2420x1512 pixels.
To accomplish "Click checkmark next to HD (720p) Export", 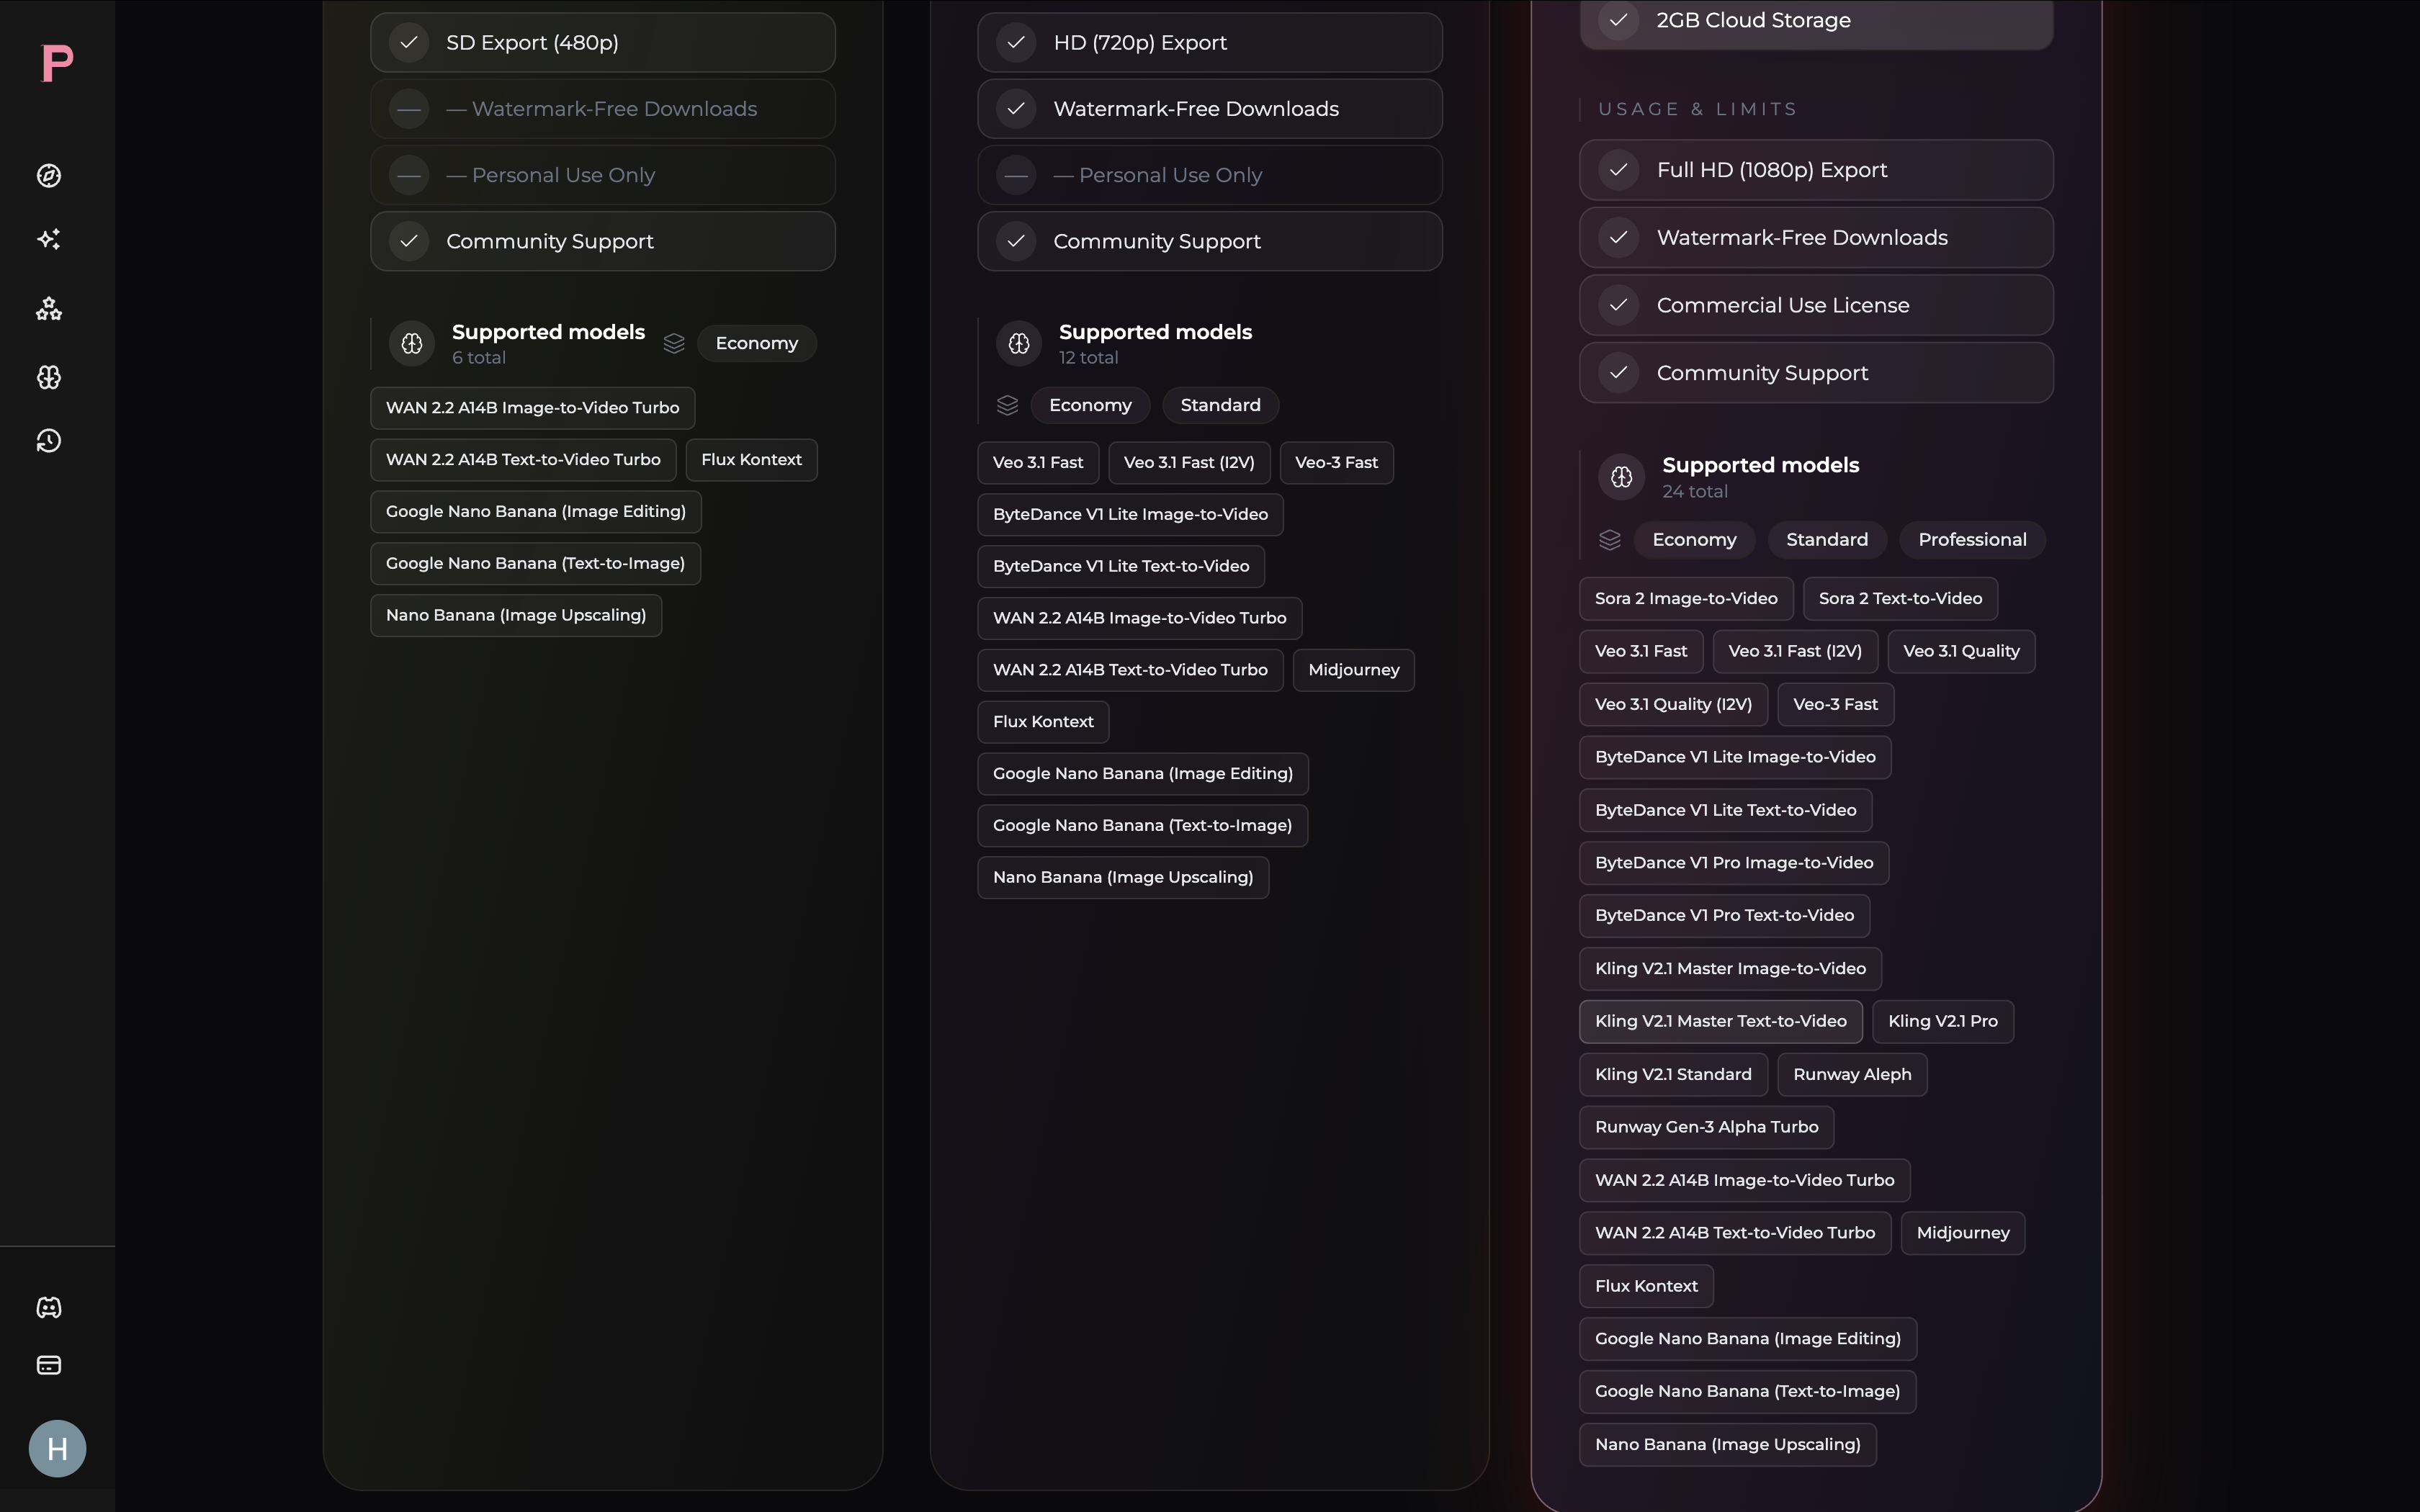I will click(x=1016, y=43).
